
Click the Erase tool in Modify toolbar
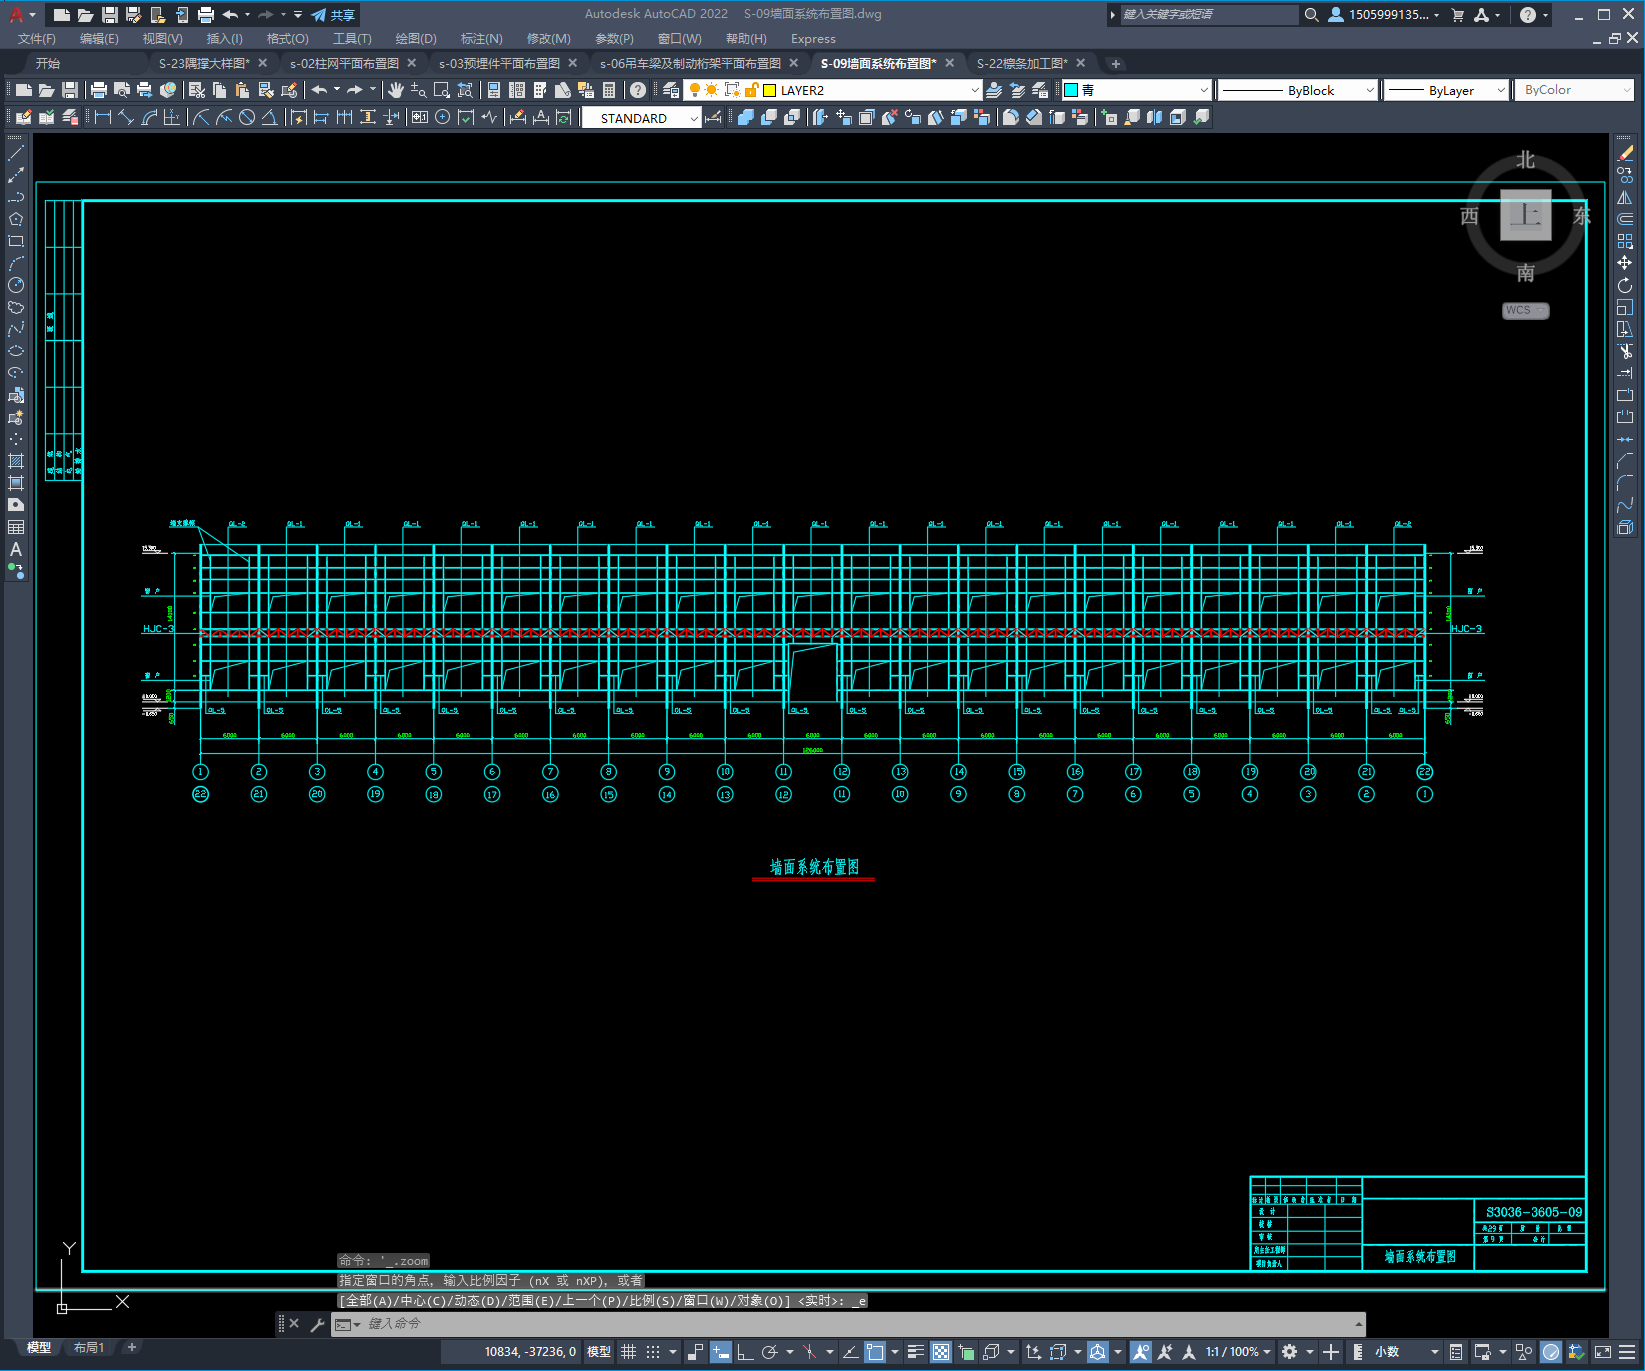(1625, 154)
